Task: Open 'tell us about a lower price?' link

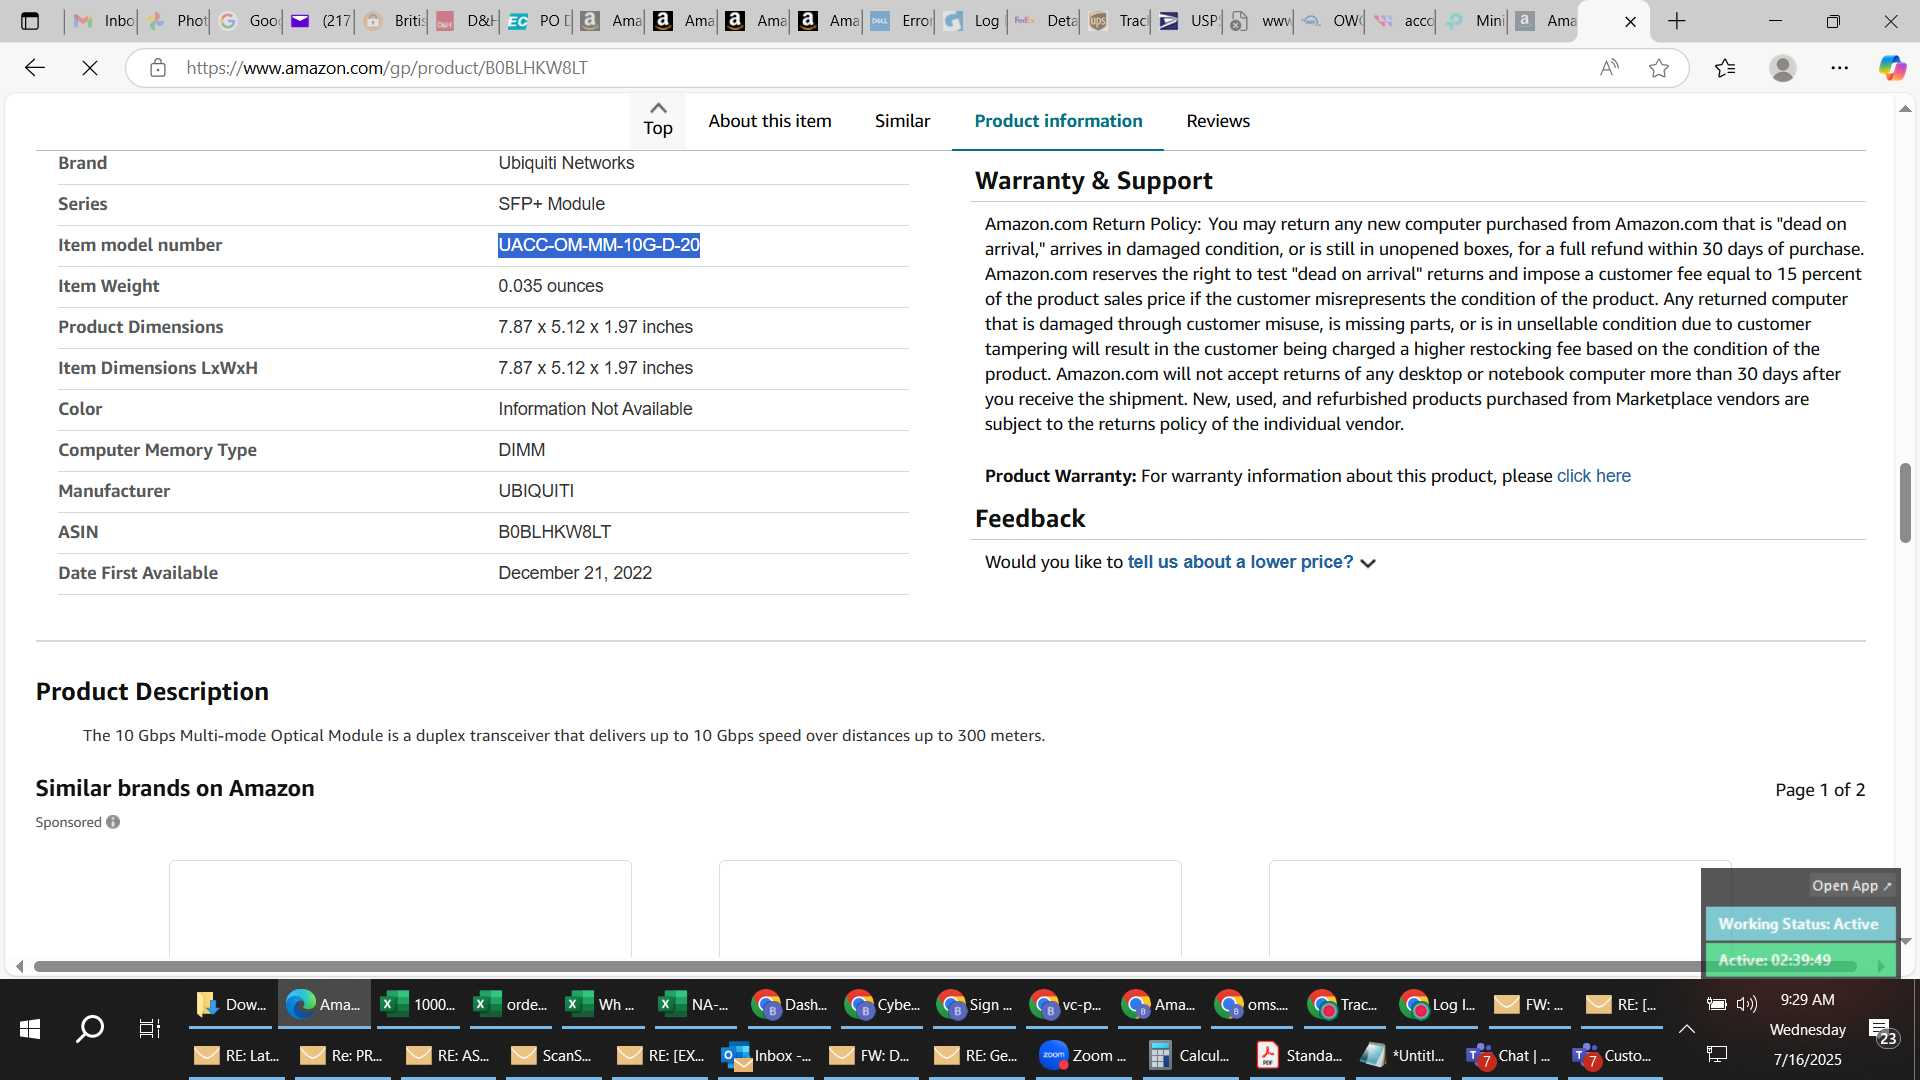Action: (1240, 562)
